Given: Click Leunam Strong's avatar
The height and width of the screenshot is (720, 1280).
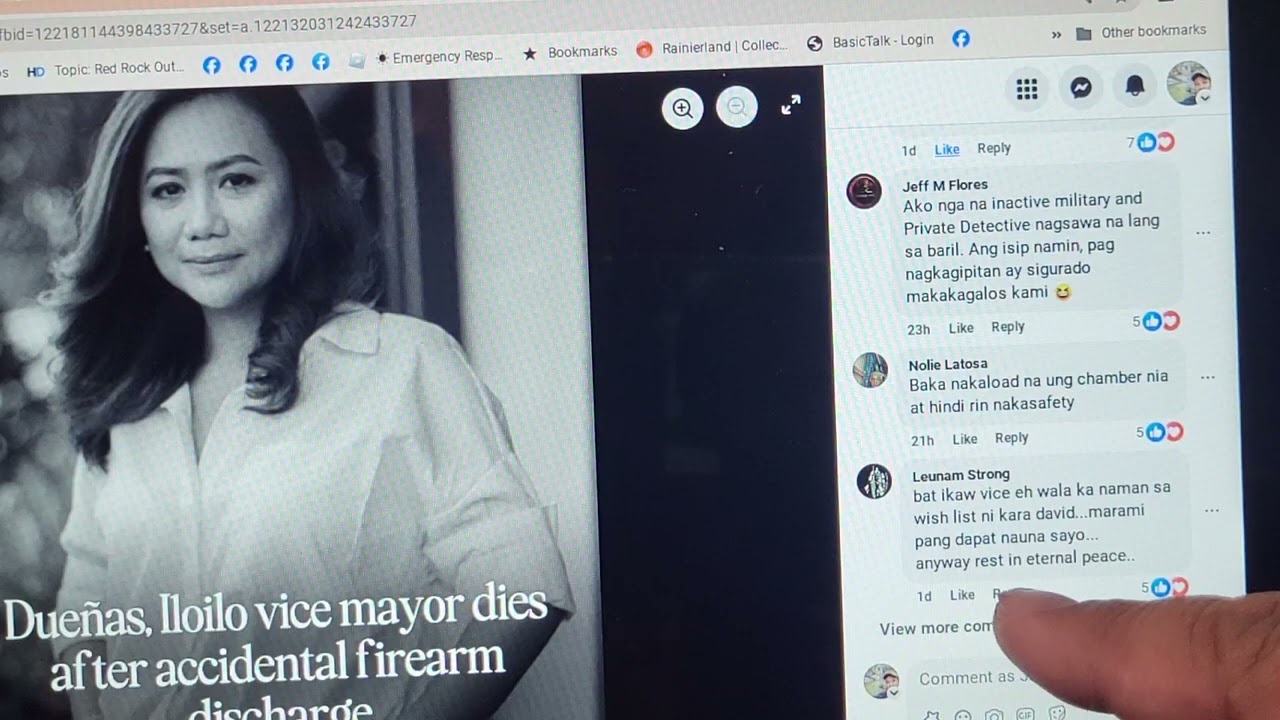Looking at the screenshot, I should (874, 481).
